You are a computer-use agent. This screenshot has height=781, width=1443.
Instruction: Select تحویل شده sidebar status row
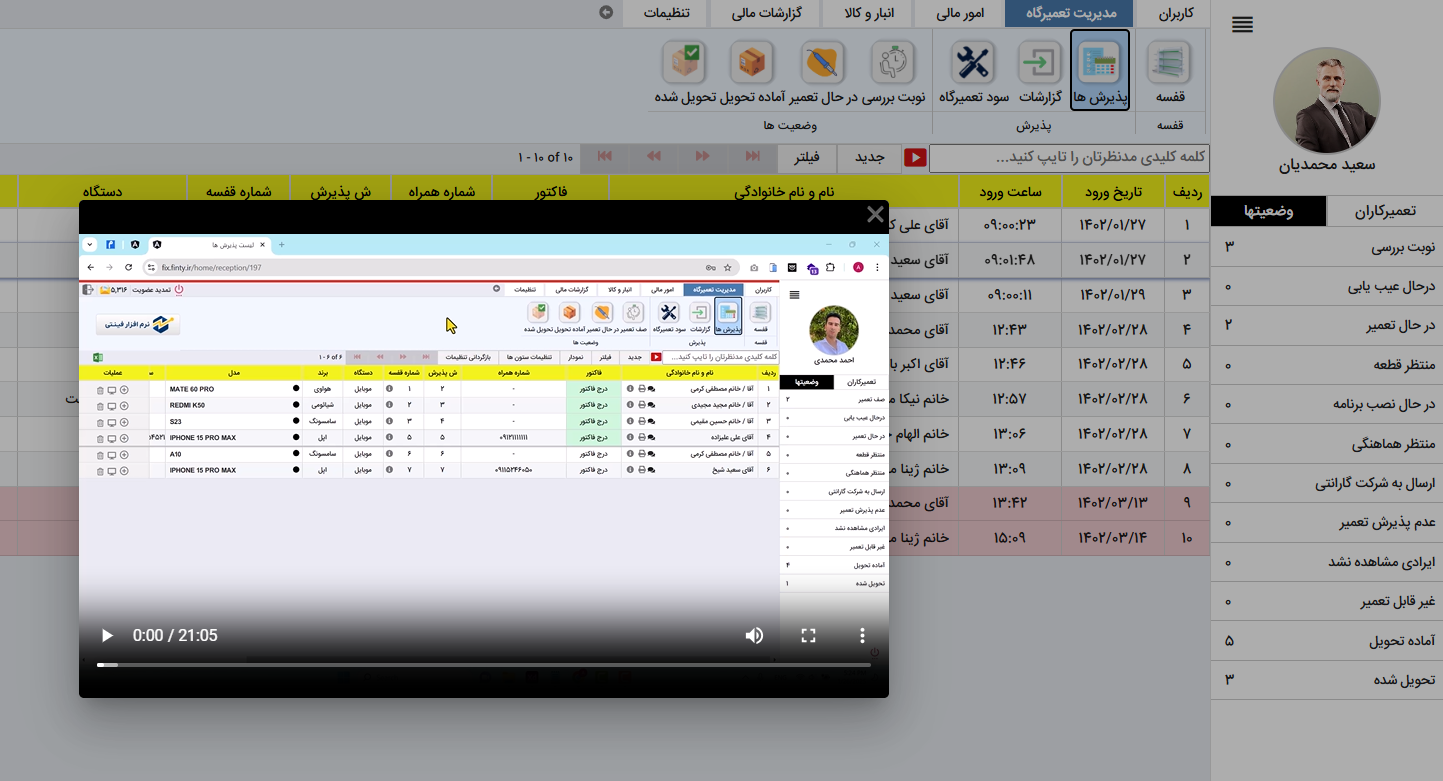coord(1327,680)
